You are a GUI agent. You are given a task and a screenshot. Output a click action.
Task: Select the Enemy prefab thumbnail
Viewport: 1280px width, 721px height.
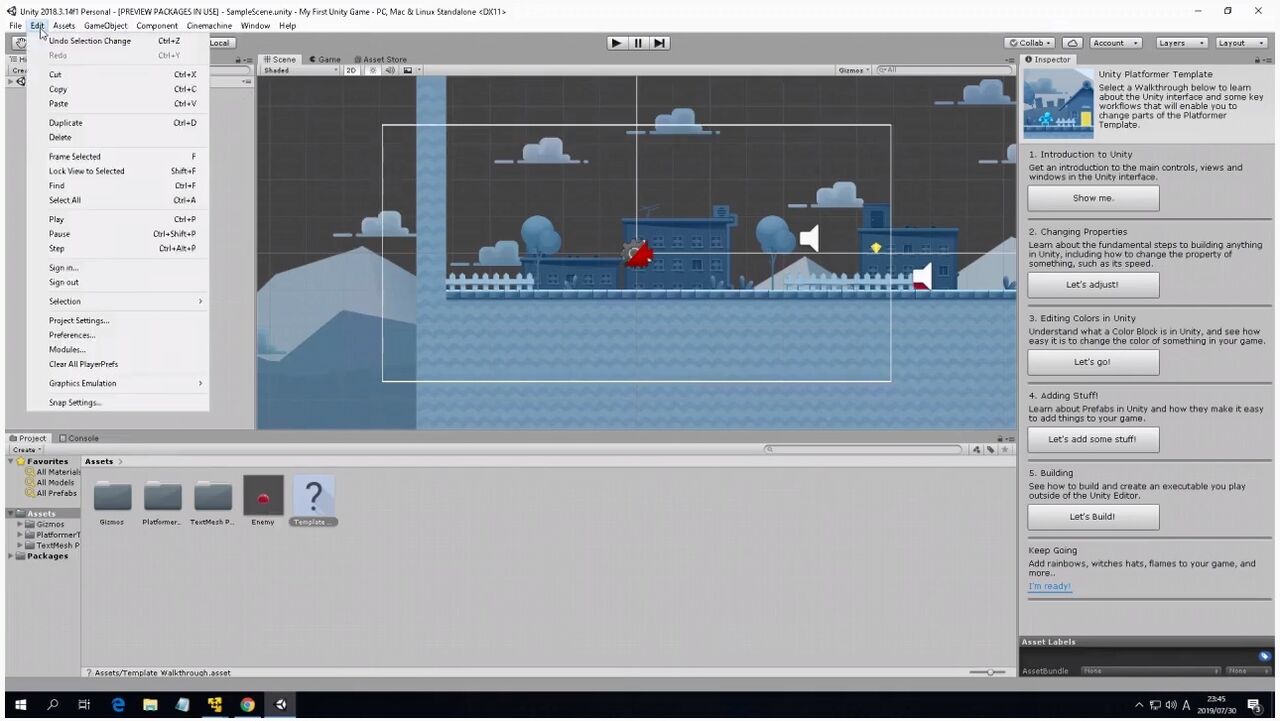pyautogui.click(x=263, y=495)
